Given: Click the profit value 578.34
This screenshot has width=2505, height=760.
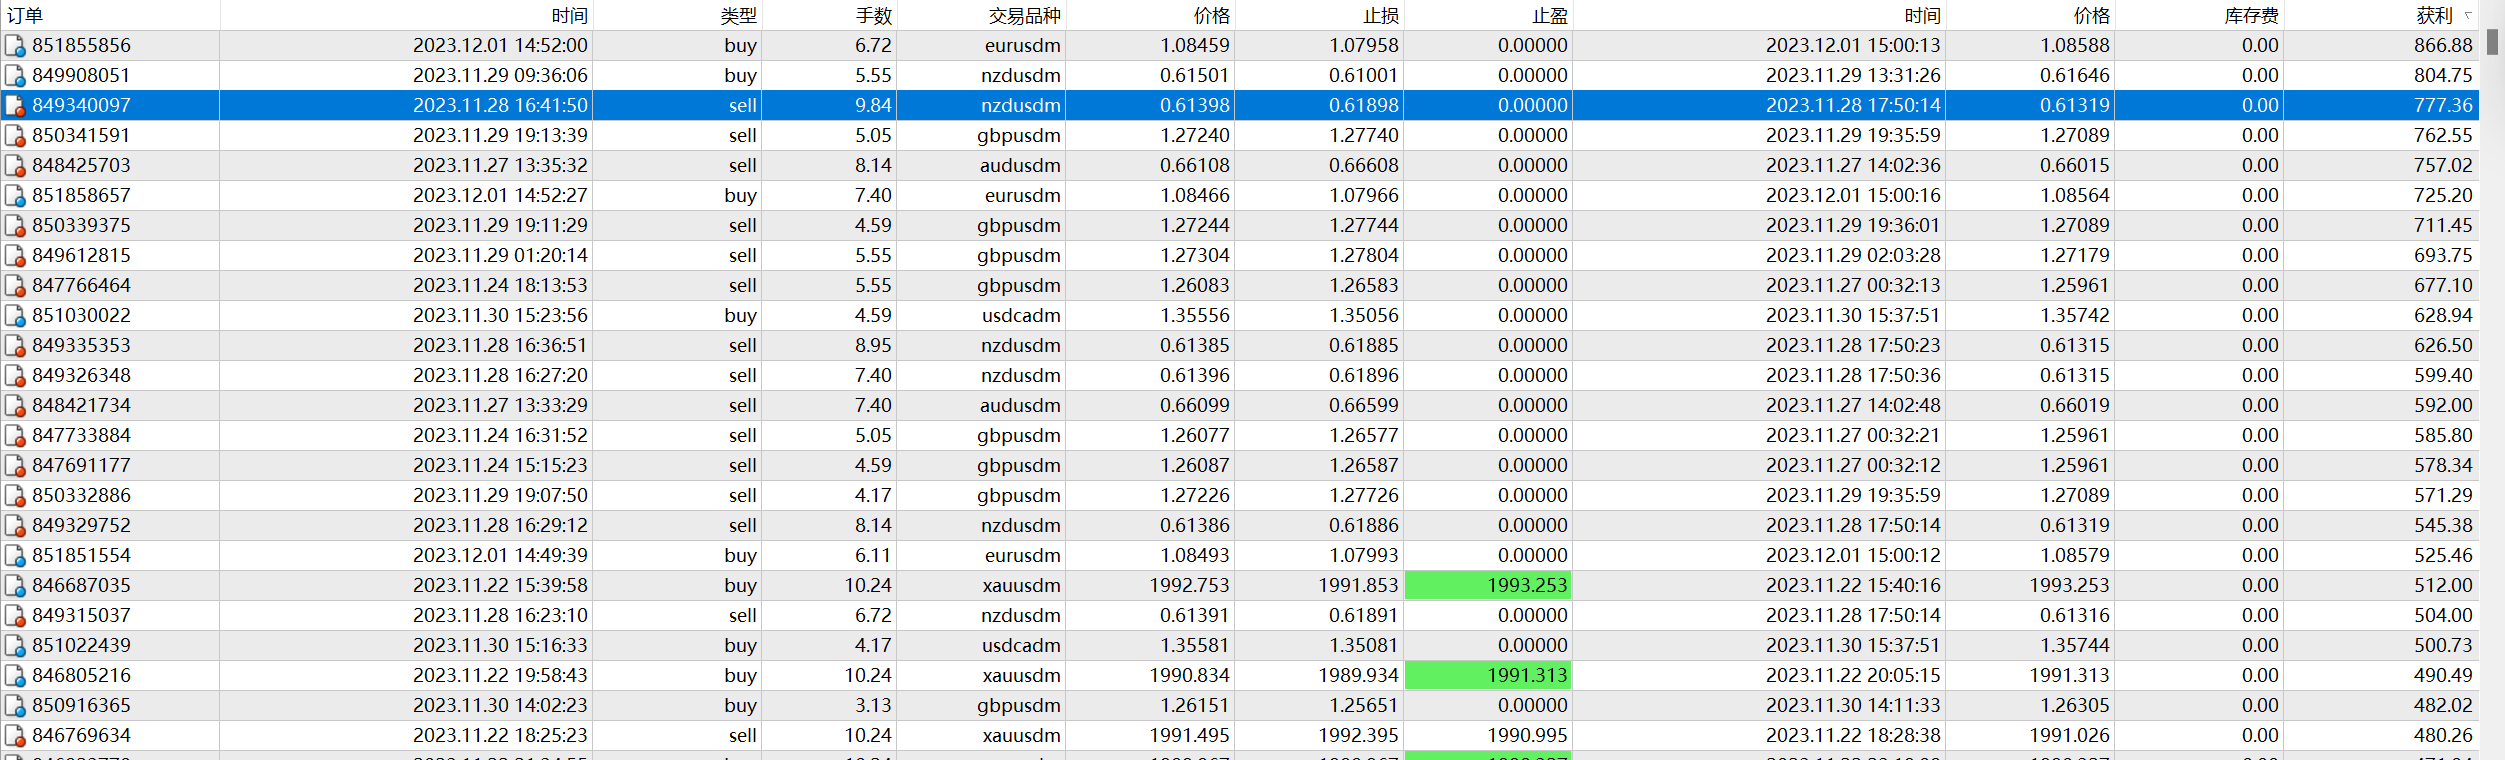Looking at the screenshot, I should pos(2442,466).
